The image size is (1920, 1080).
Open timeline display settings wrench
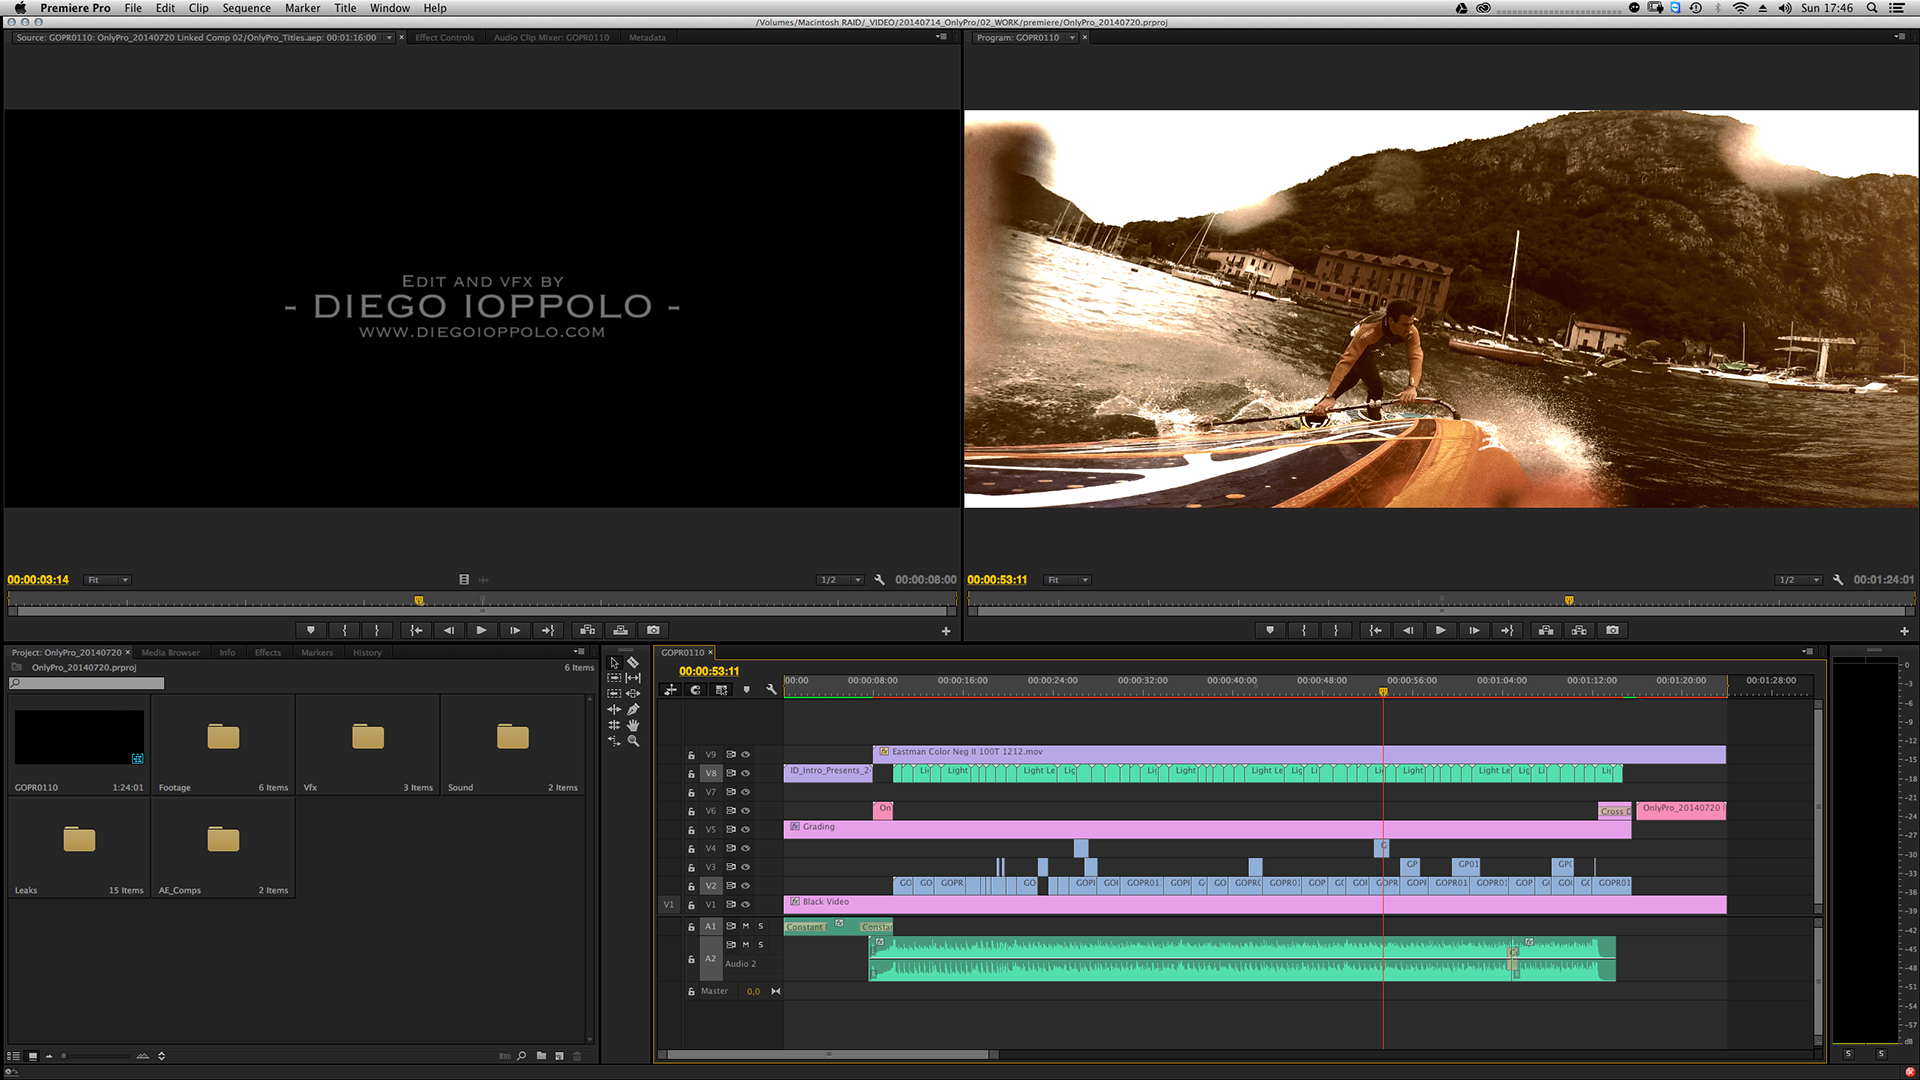771,689
